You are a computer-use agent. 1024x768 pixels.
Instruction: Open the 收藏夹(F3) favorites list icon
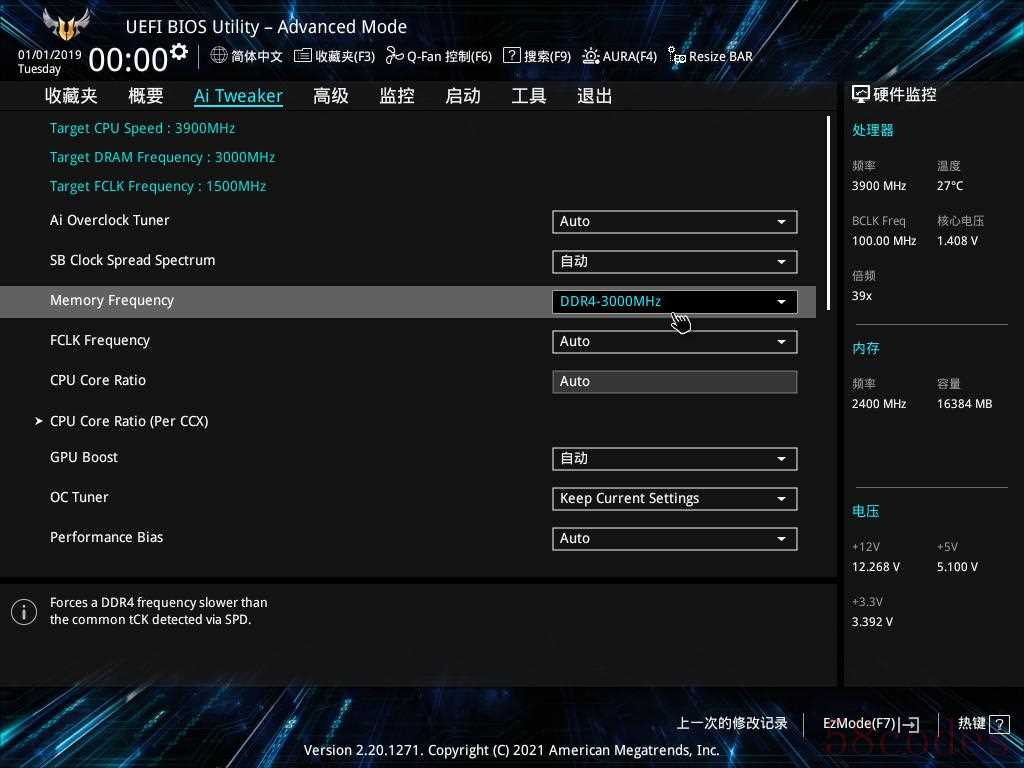pyautogui.click(x=302, y=56)
